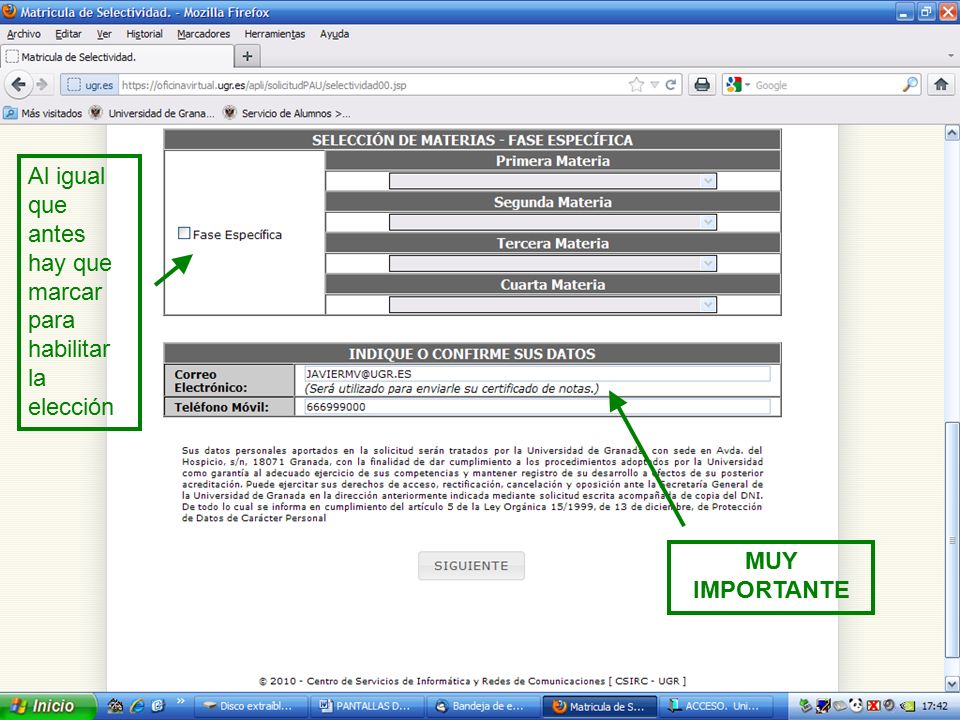Open the Universidad de Granada bookmark
Image resolution: width=960 pixels, height=720 pixels.
[152, 113]
